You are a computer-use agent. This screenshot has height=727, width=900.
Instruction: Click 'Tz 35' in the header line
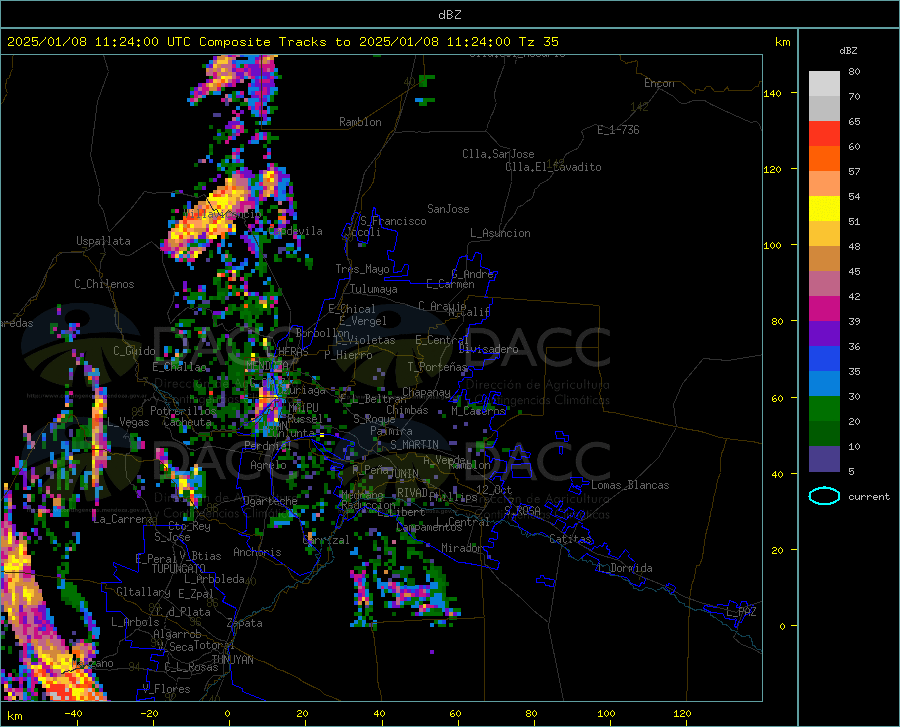(x=538, y=42)
